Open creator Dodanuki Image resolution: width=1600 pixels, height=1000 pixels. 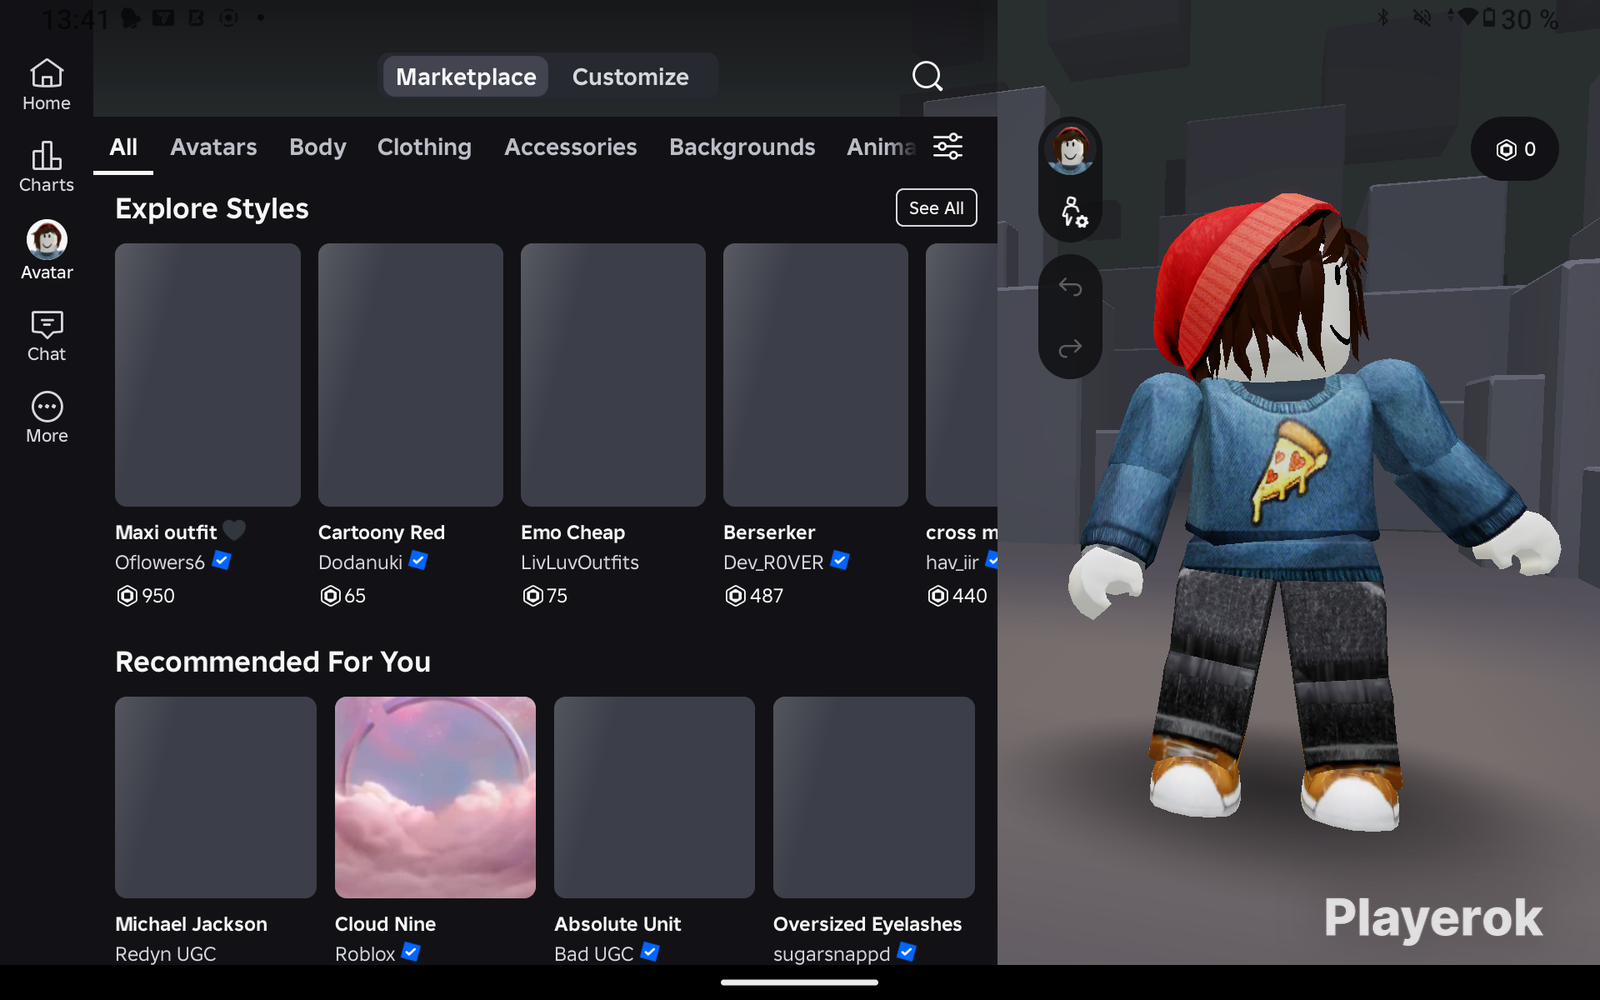pos(360,562)
